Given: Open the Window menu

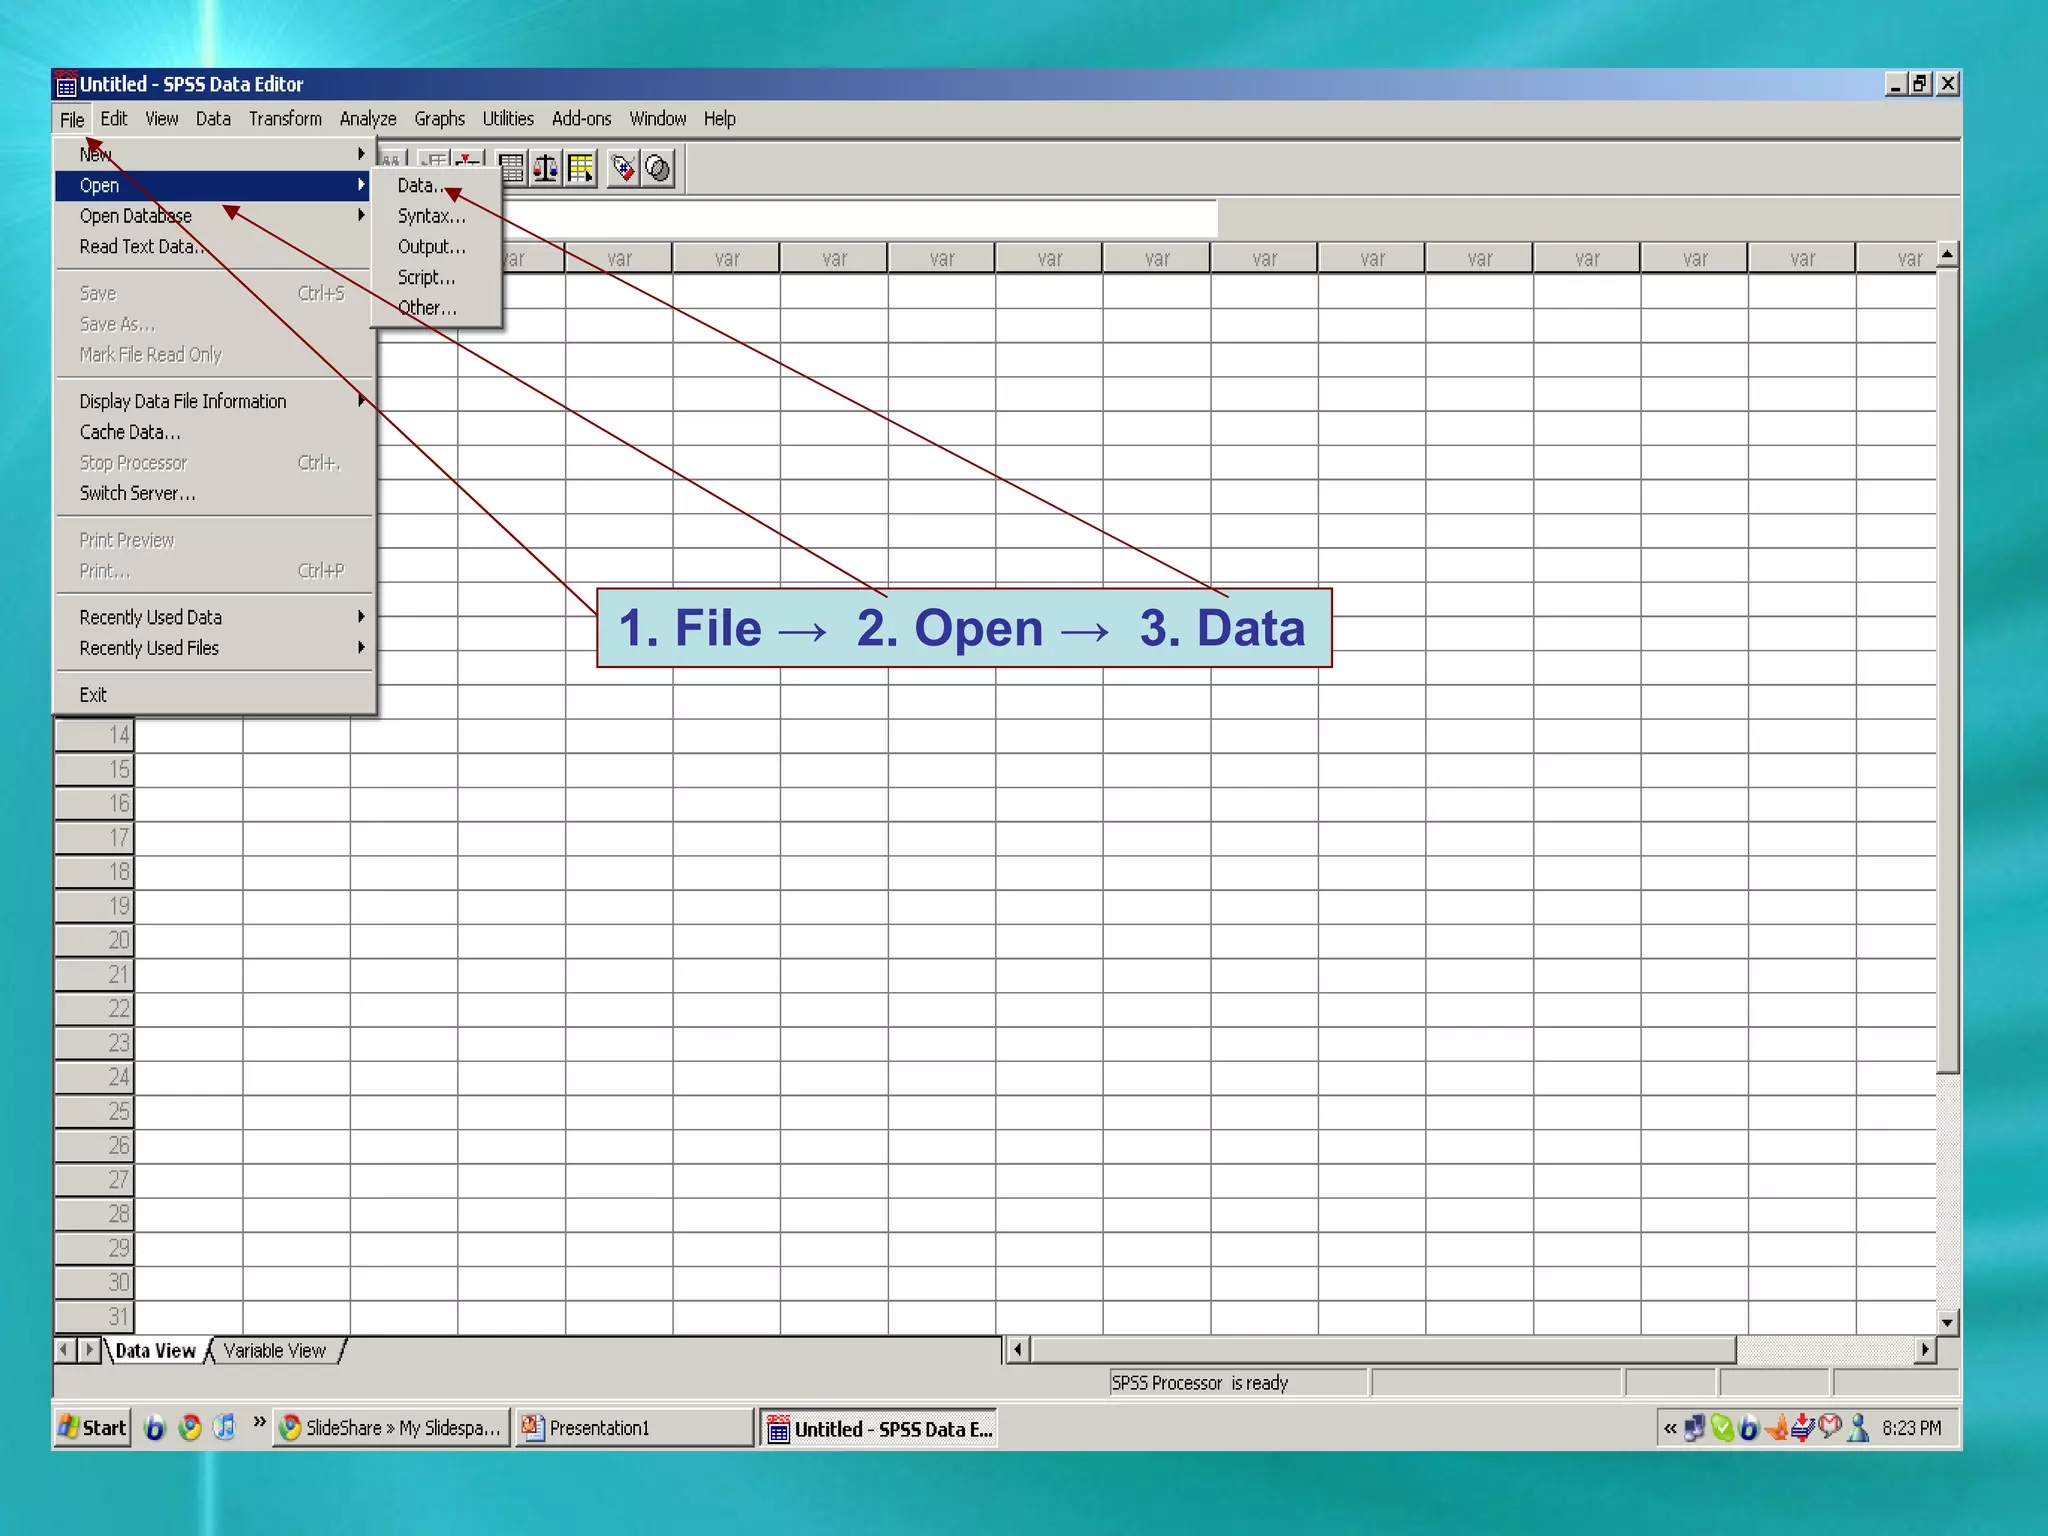Looking at the screenshot, I should coord(657,119).
